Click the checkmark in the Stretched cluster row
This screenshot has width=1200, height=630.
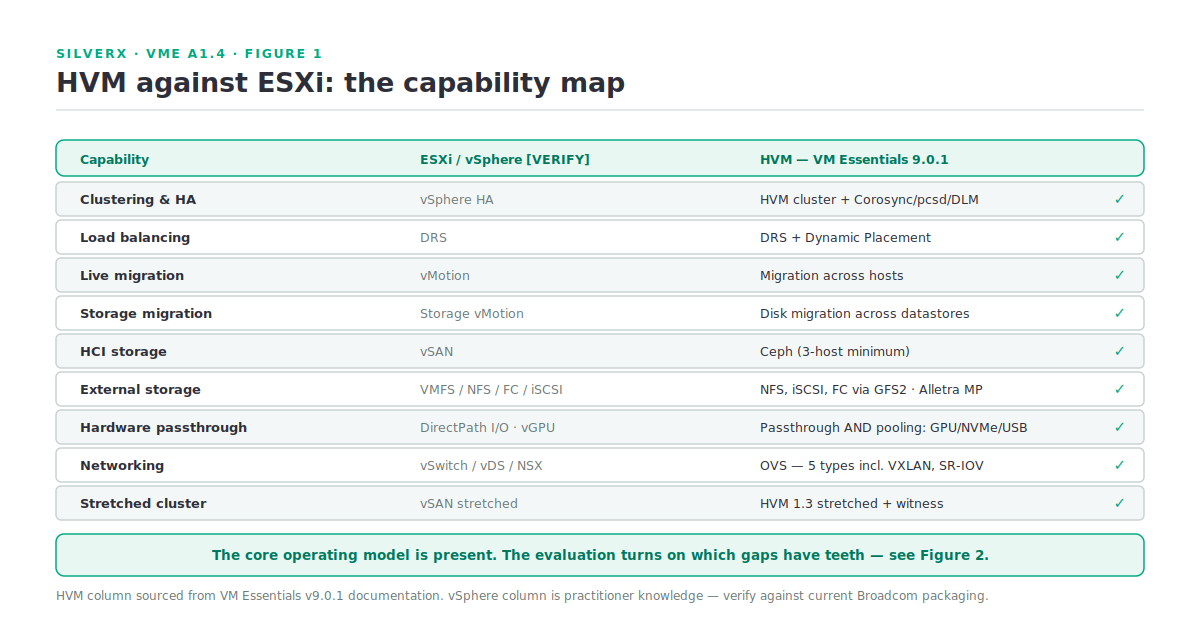coord(1119,503)
